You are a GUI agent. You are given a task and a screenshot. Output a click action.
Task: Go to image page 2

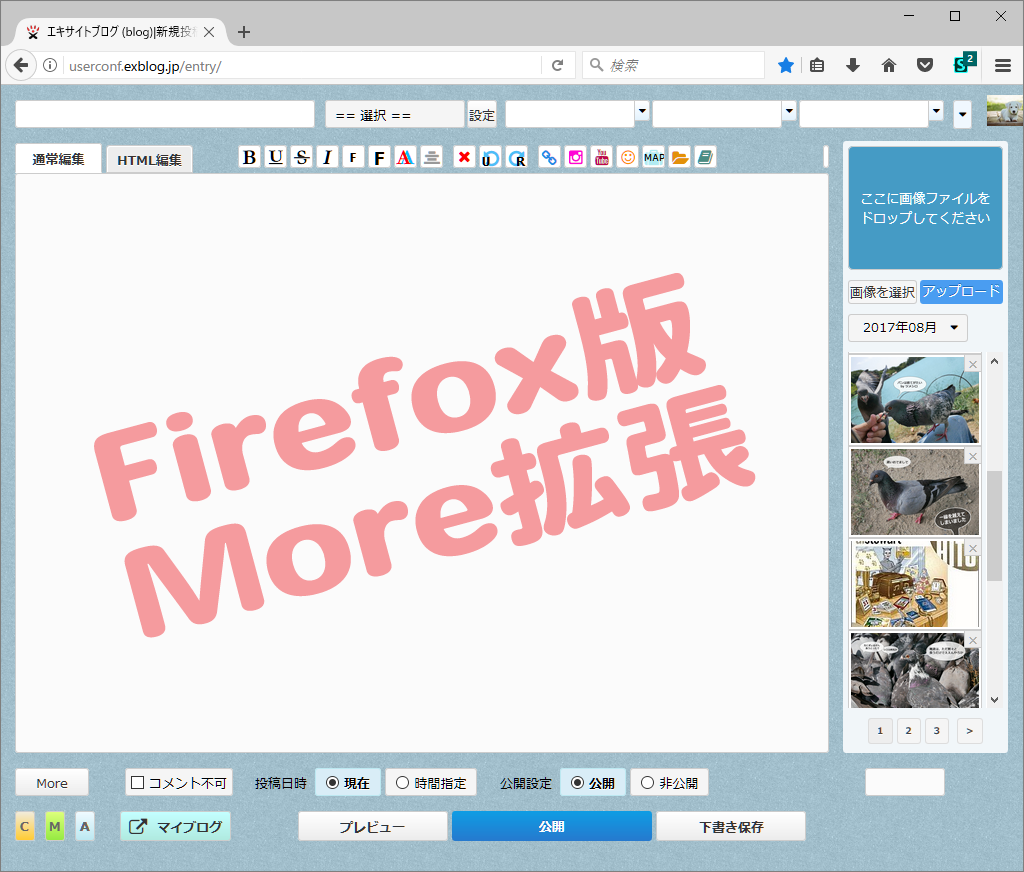pos(908,731)
